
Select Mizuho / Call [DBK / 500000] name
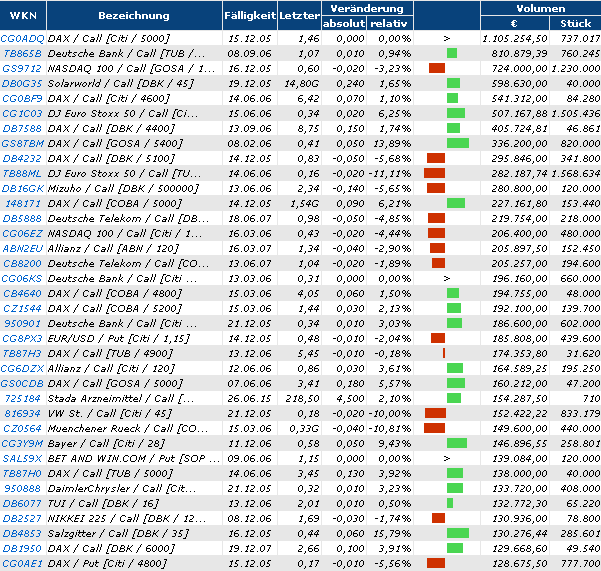click(123, 189)
